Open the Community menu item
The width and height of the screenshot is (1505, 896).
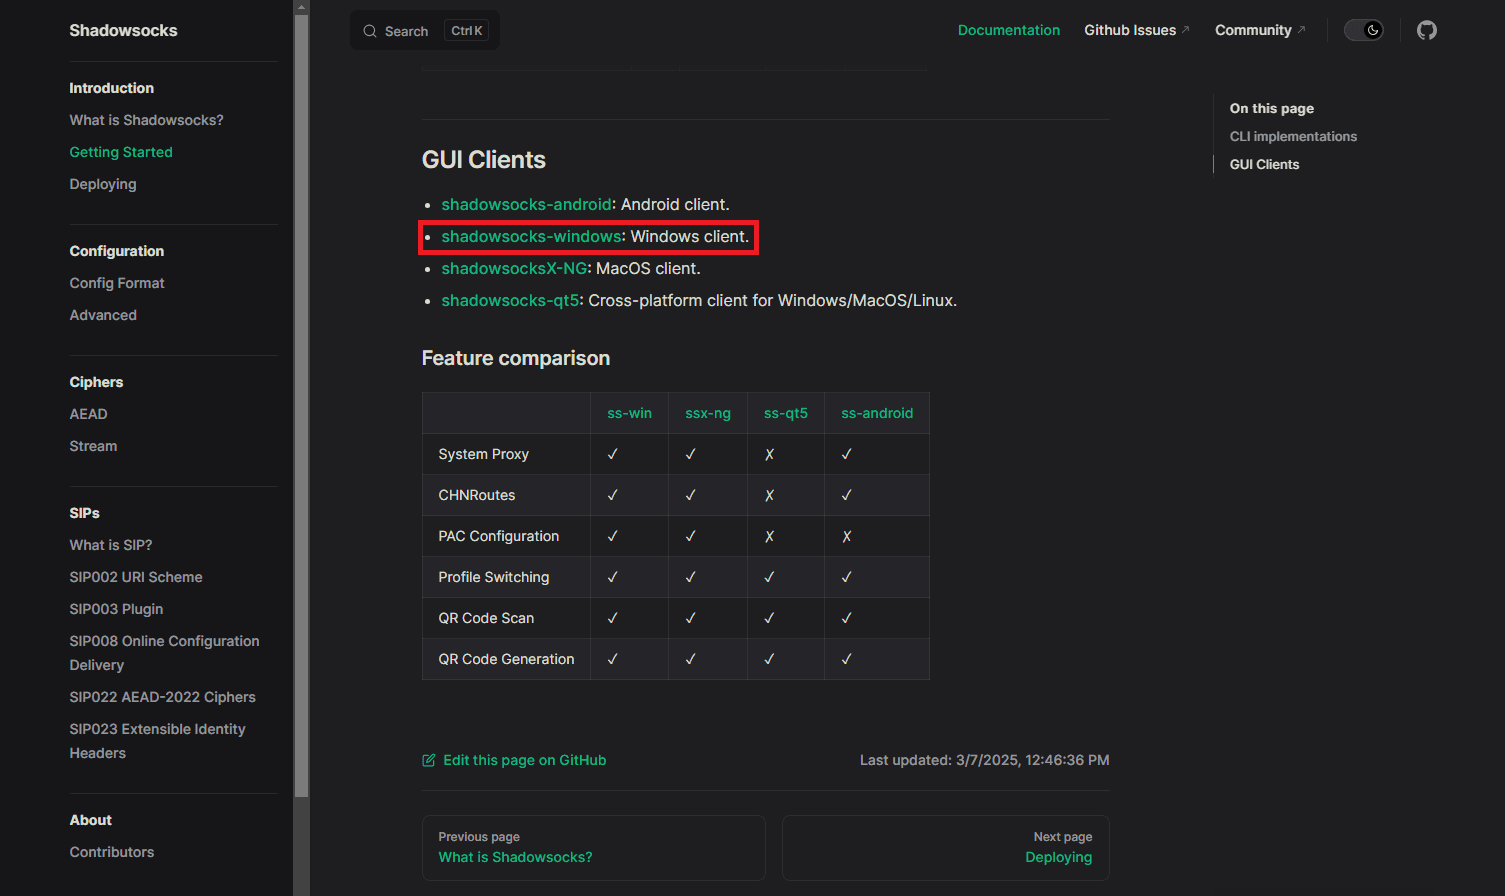point(1253,30)
